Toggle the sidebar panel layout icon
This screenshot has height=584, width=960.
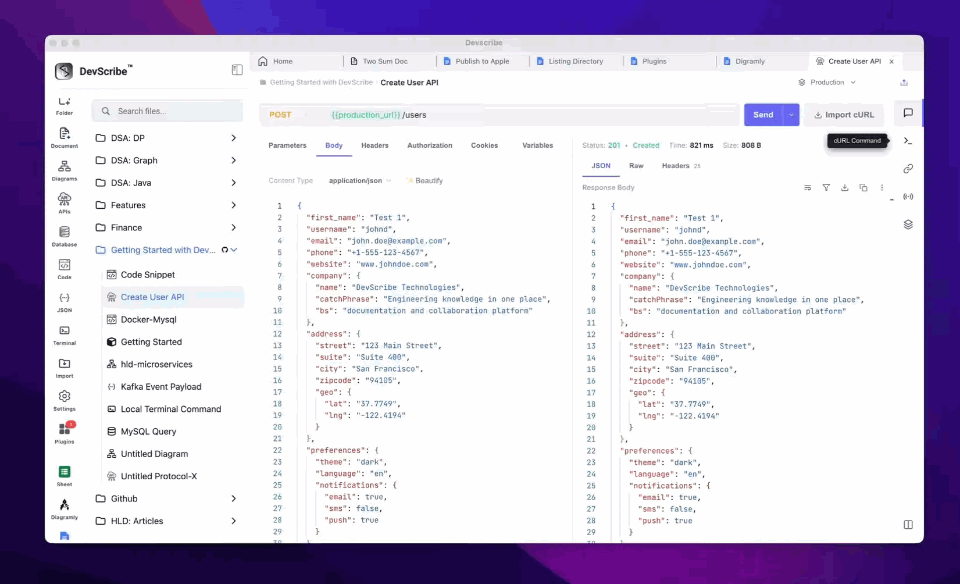[x=237, y=70]
